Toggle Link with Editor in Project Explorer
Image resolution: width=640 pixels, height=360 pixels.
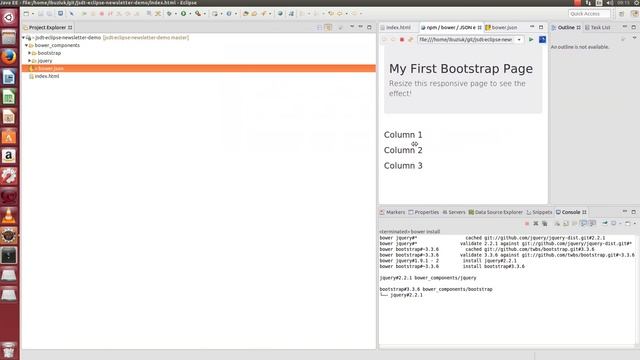(328, 27)
